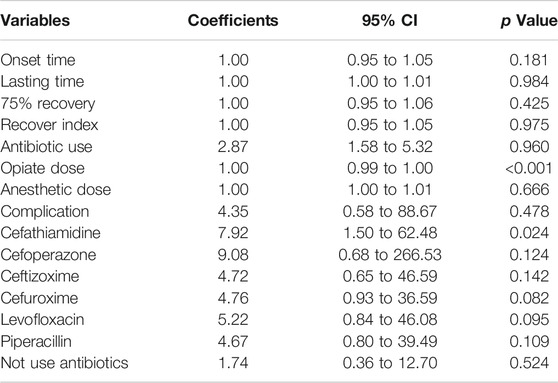Select the Ceftizoxime row label
558x383 pixels.
(x=40, y=276)
